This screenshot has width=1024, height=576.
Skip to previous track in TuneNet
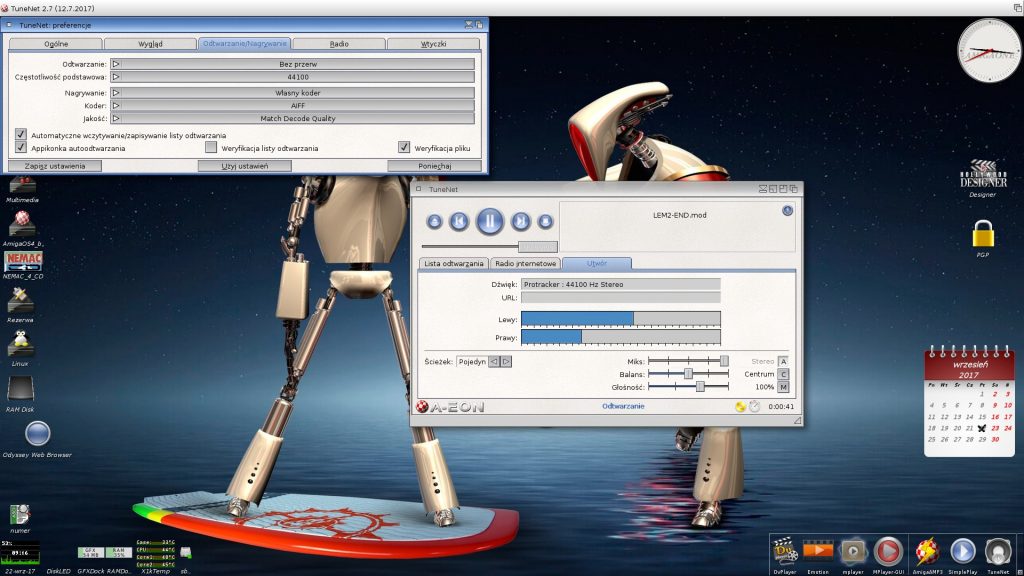click(x=458, y=222)
